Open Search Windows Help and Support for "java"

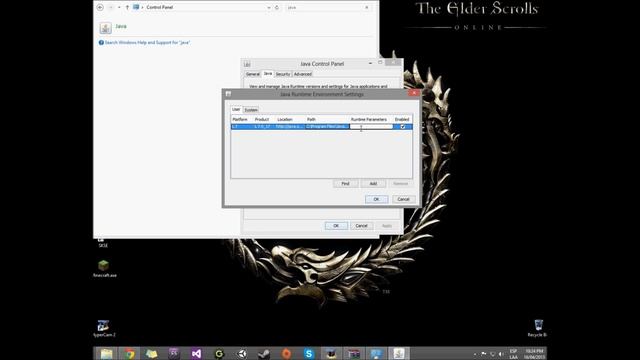tap(147, 42)
